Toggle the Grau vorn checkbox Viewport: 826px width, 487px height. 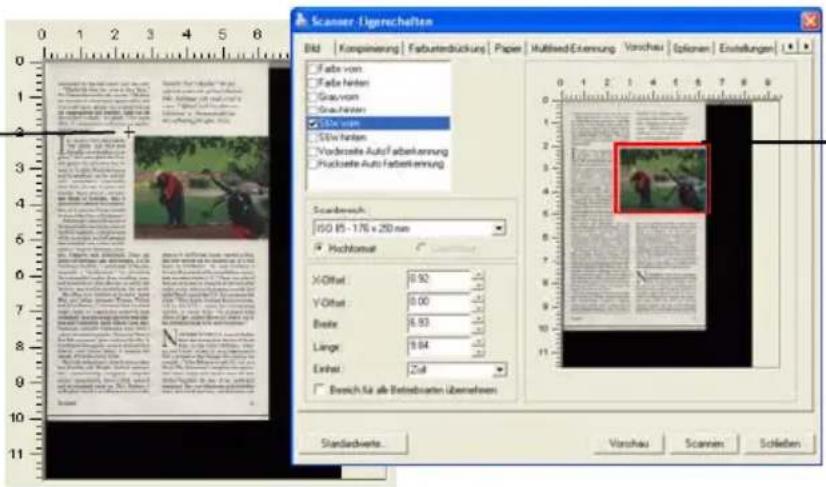(313, 96)
